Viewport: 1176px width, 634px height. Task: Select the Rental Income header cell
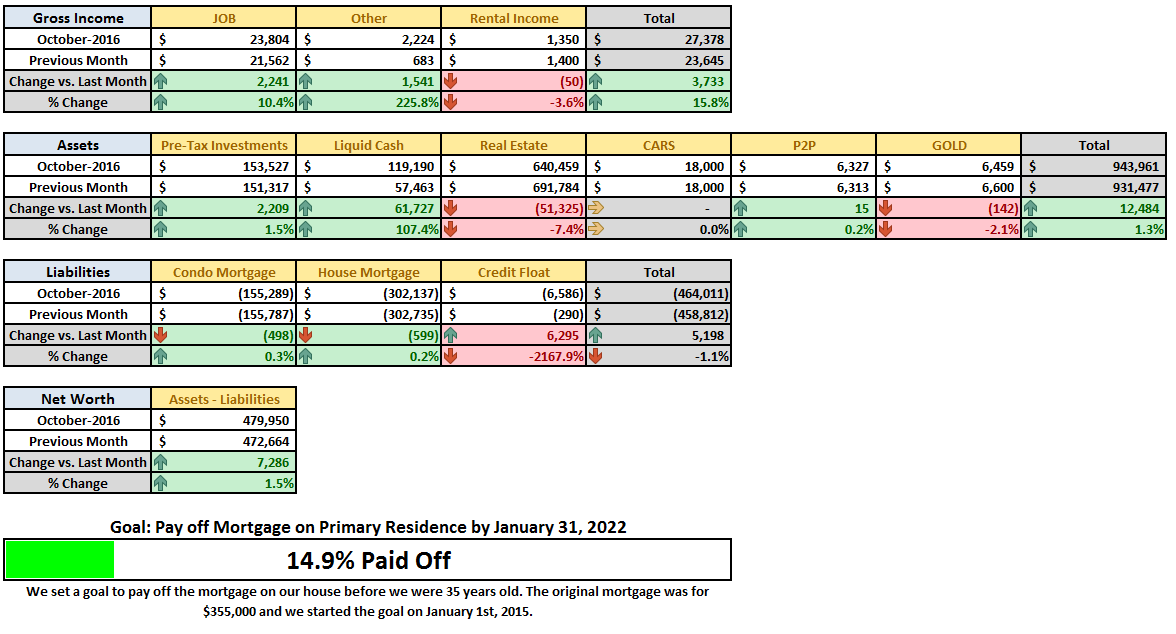[514, 18]
